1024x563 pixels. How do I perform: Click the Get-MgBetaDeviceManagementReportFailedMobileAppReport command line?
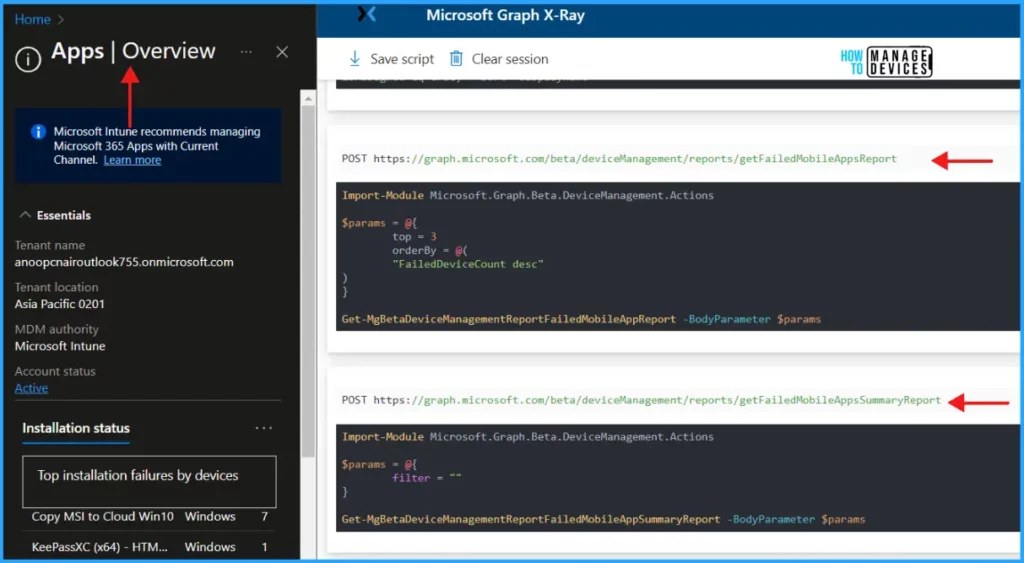pos(581,319)
